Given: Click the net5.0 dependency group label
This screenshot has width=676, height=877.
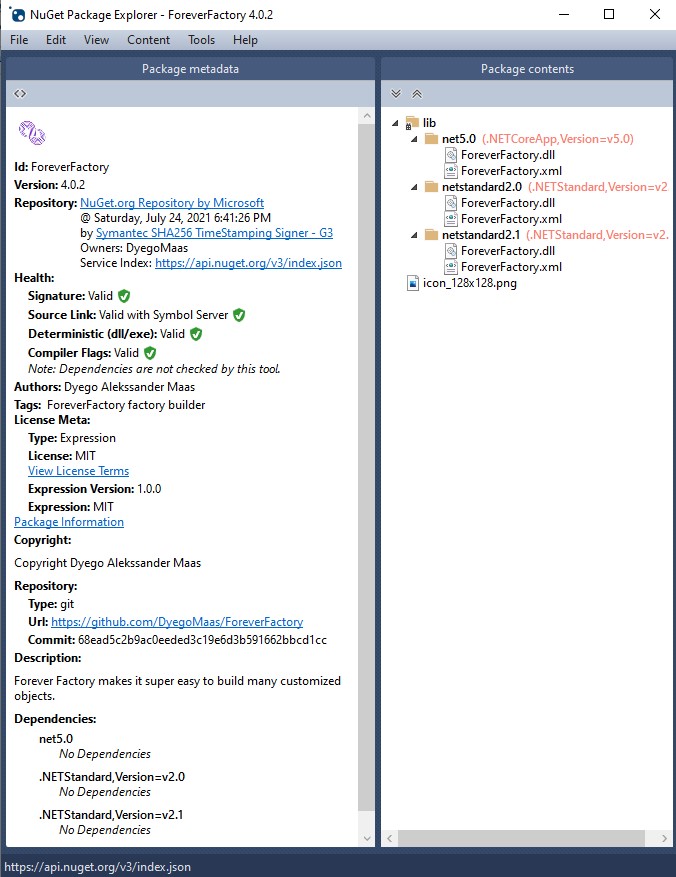Looking at the screenshot, I should [x=56, y=739].
